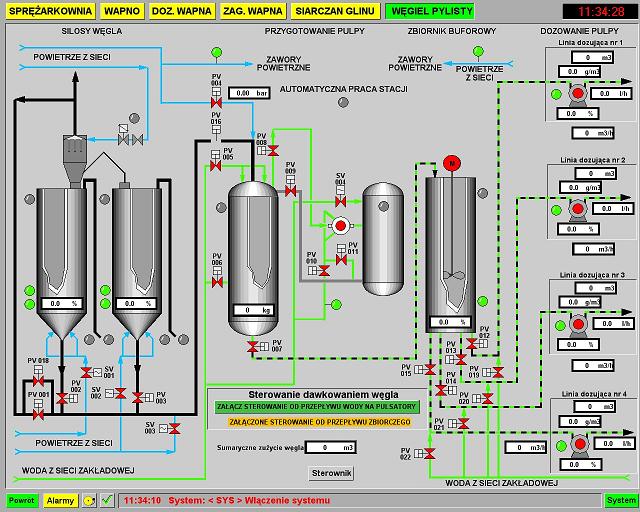Click valve PV 009

(x=290, y=191)
